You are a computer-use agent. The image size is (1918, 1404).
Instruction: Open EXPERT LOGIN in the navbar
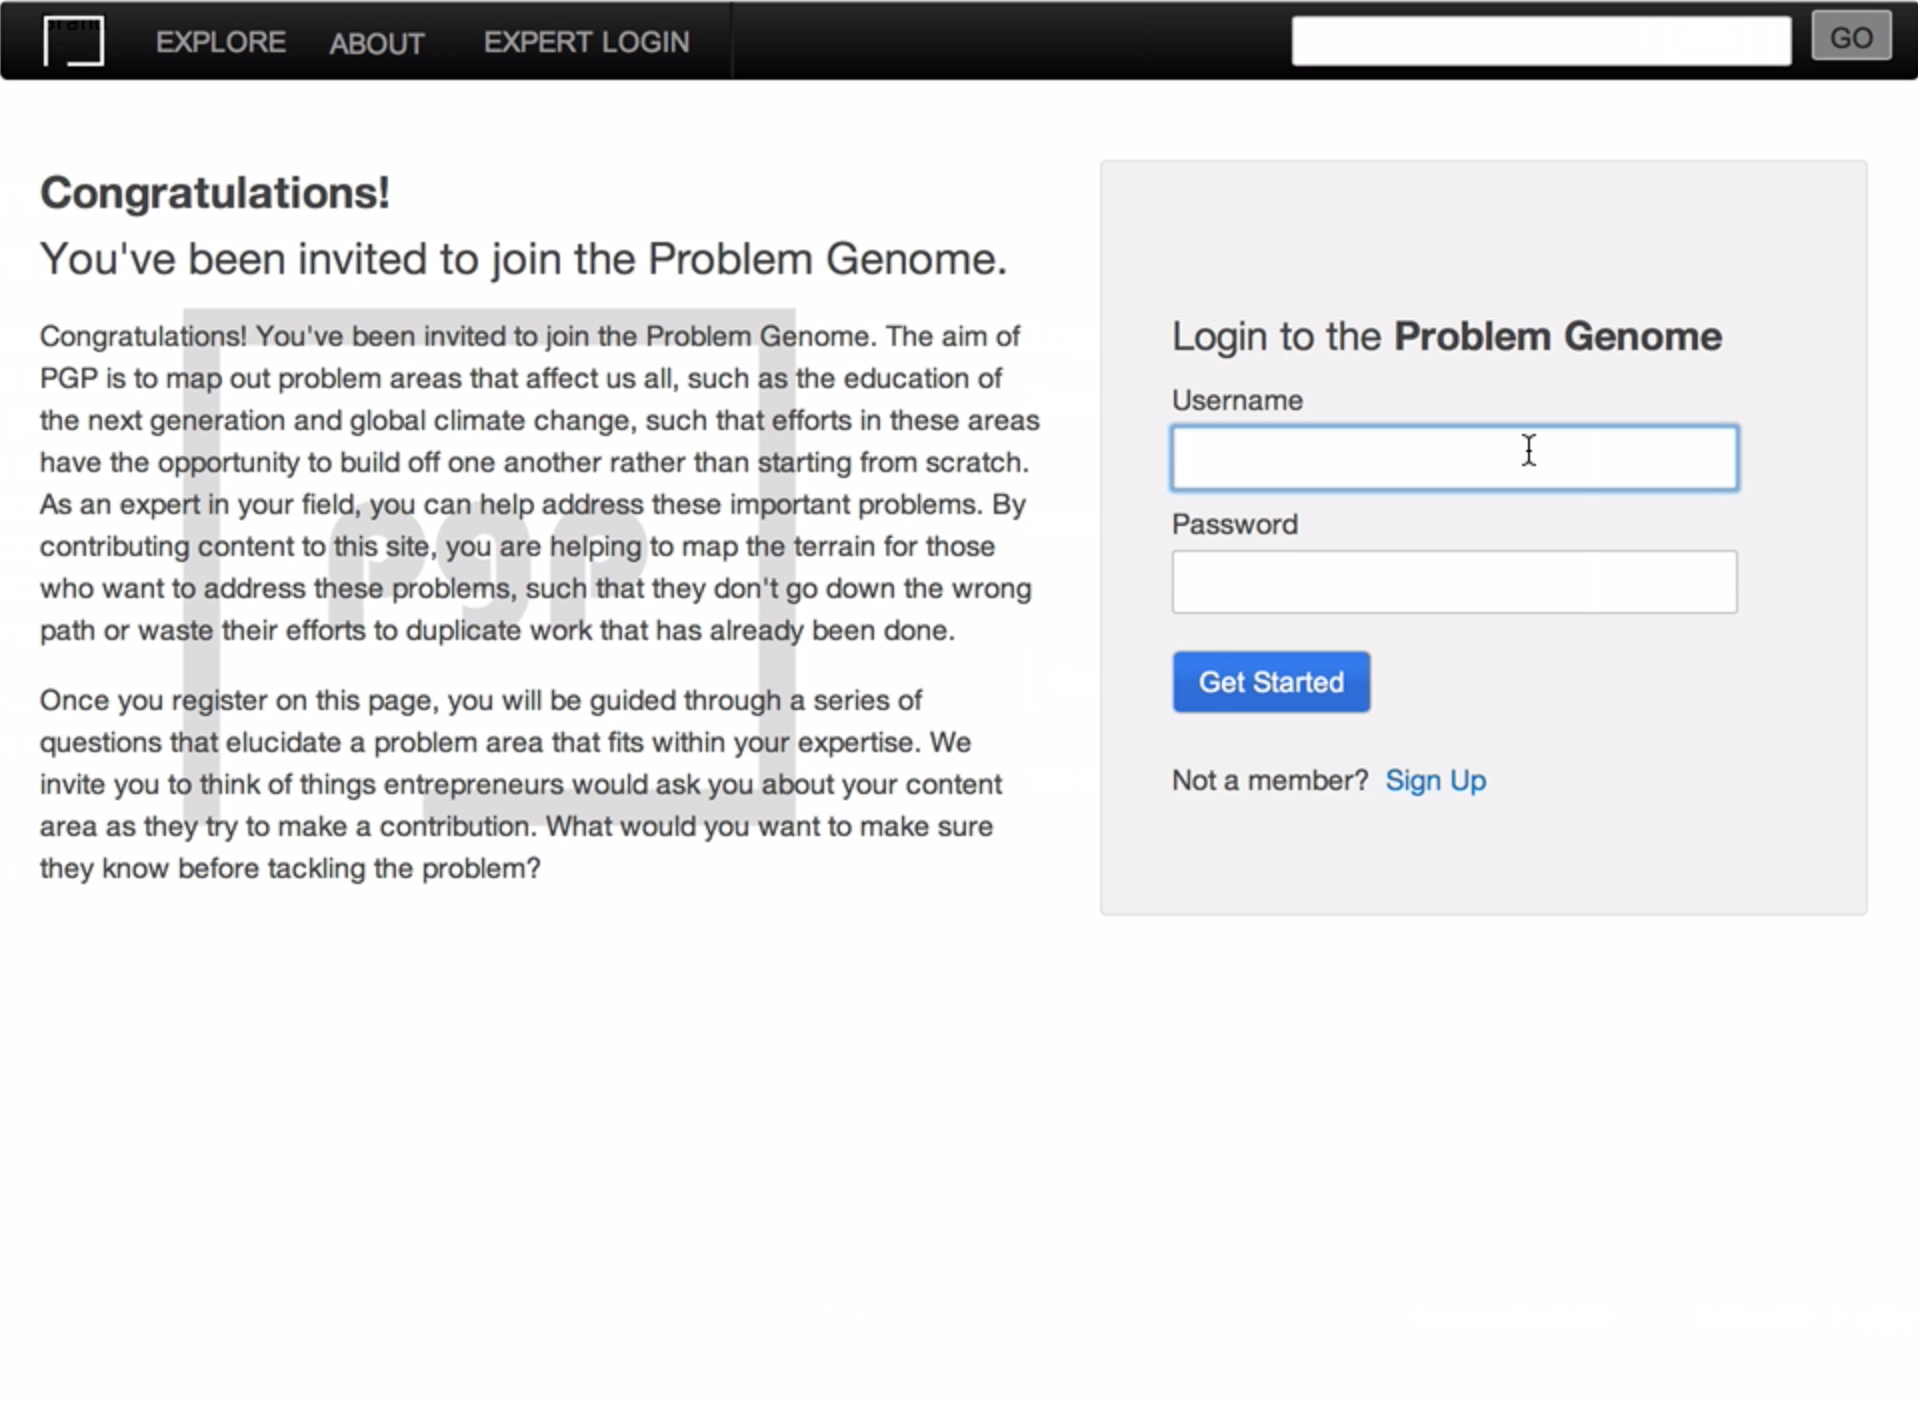[x=586, y=42]
